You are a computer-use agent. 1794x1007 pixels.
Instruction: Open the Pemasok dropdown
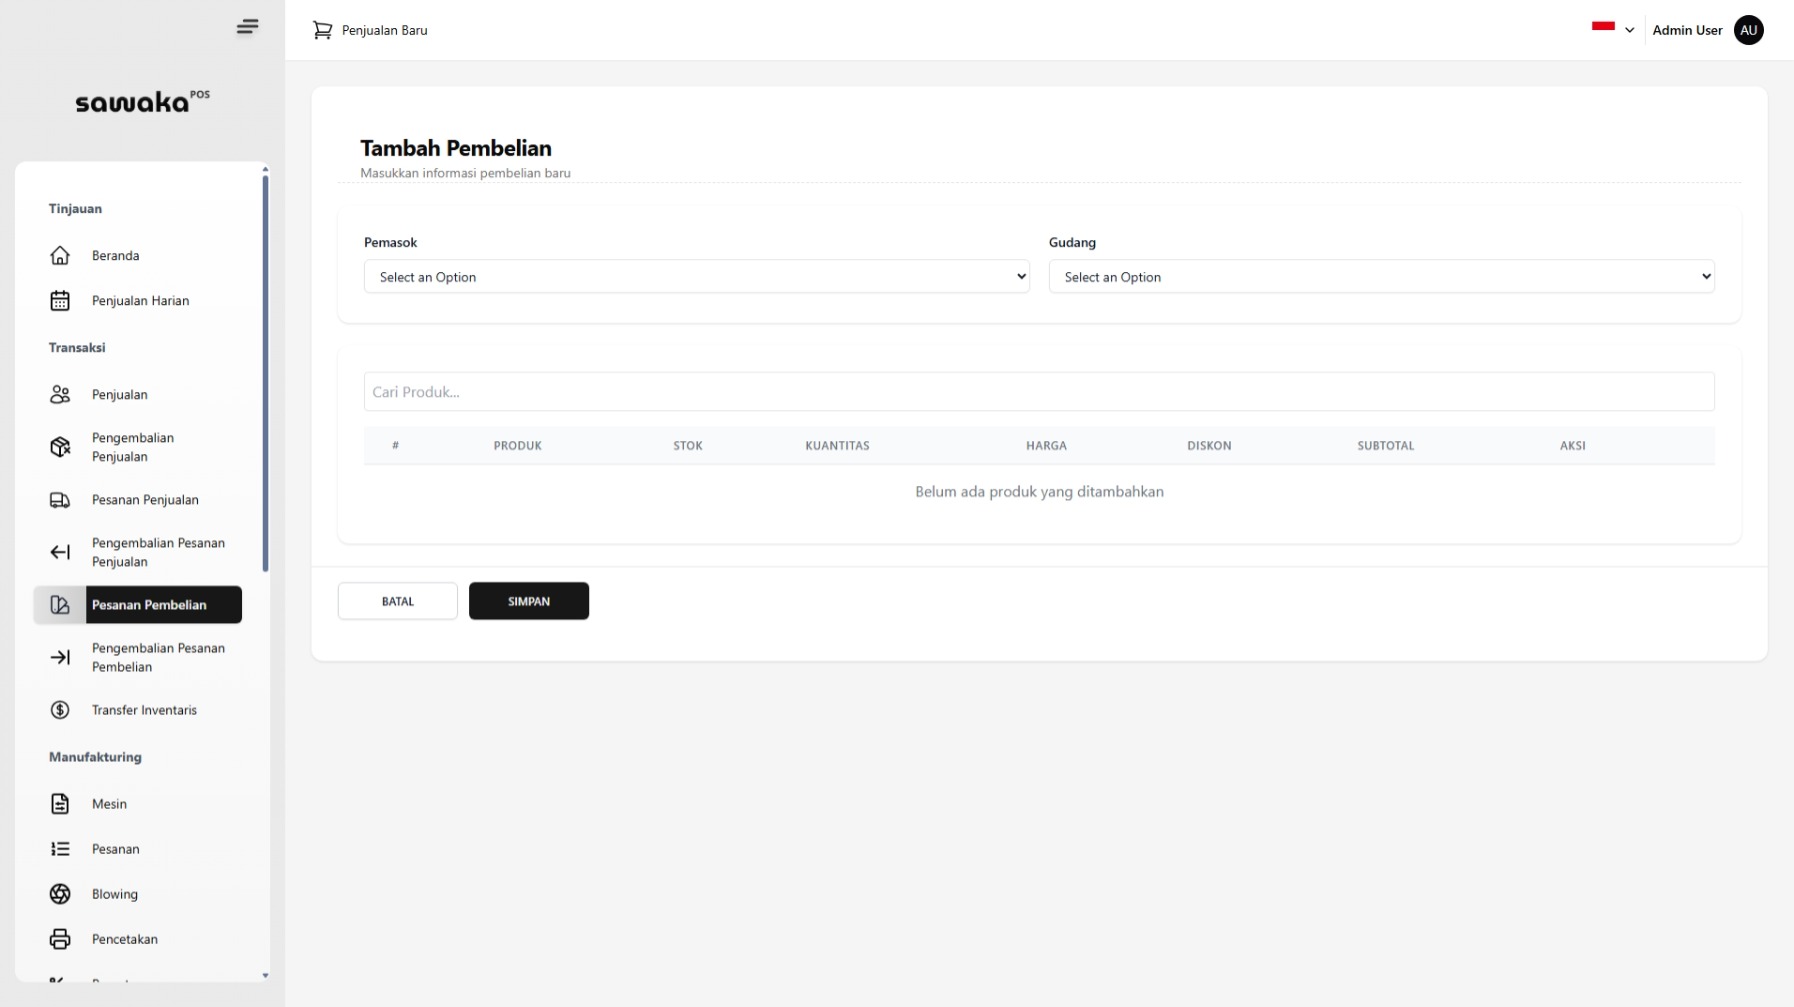[696, 277]
